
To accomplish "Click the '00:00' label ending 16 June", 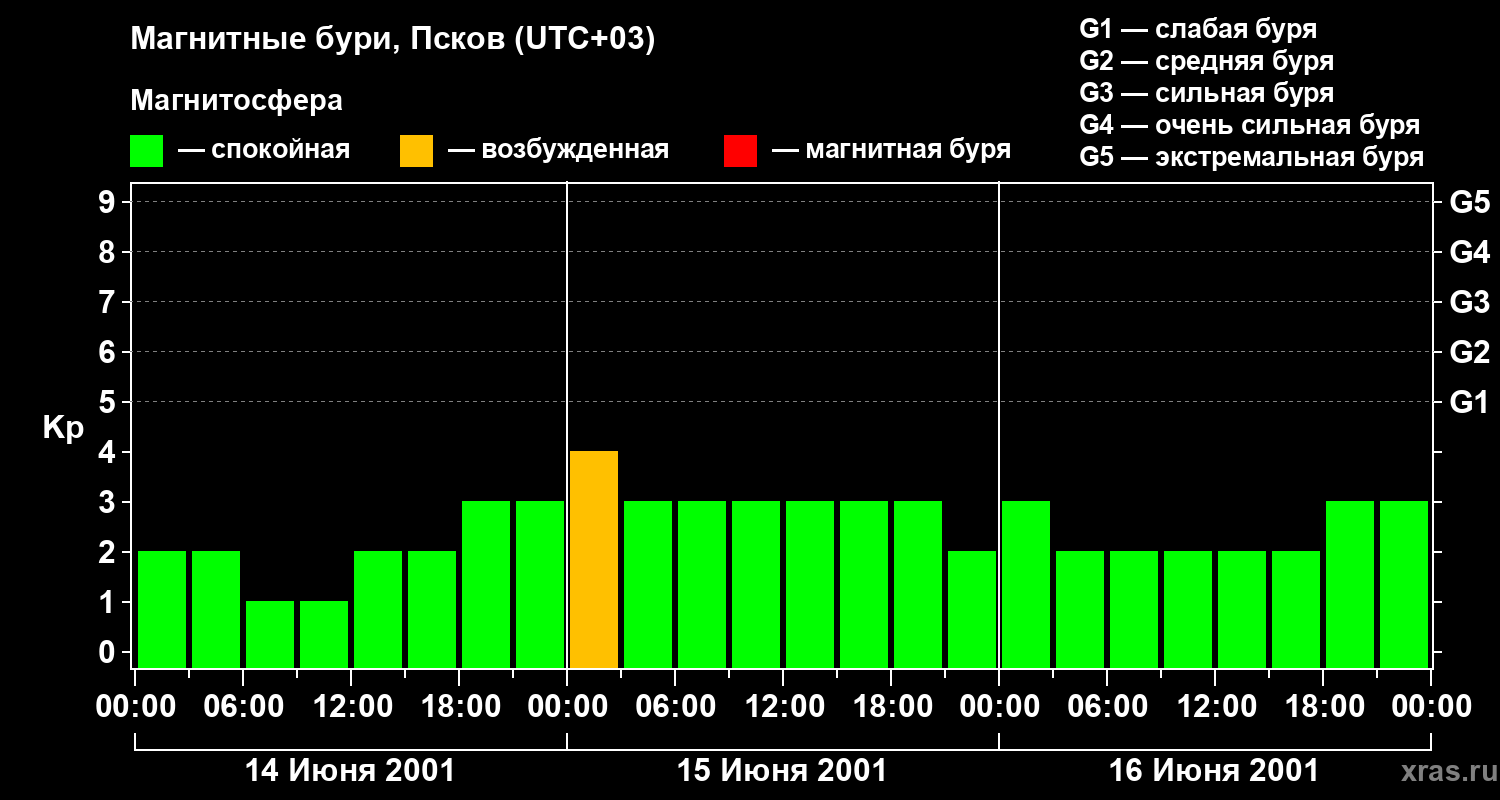I will (x=1431, y=707).
